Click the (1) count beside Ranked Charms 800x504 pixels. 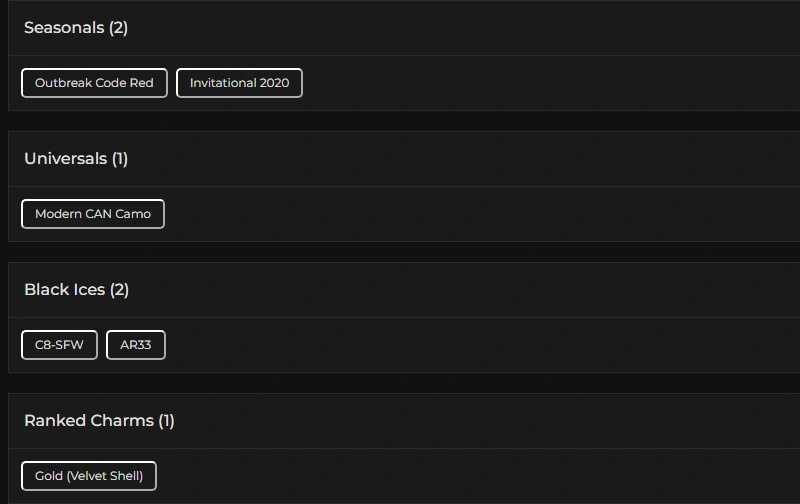tap(166, 421)
